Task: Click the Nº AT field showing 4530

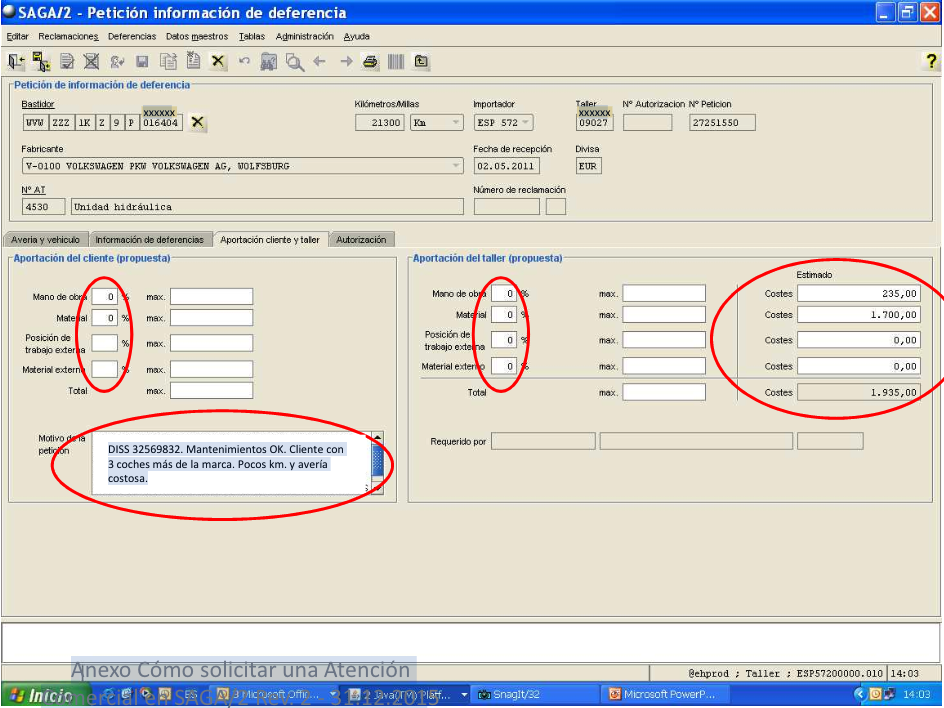Action: pos(43,206)
